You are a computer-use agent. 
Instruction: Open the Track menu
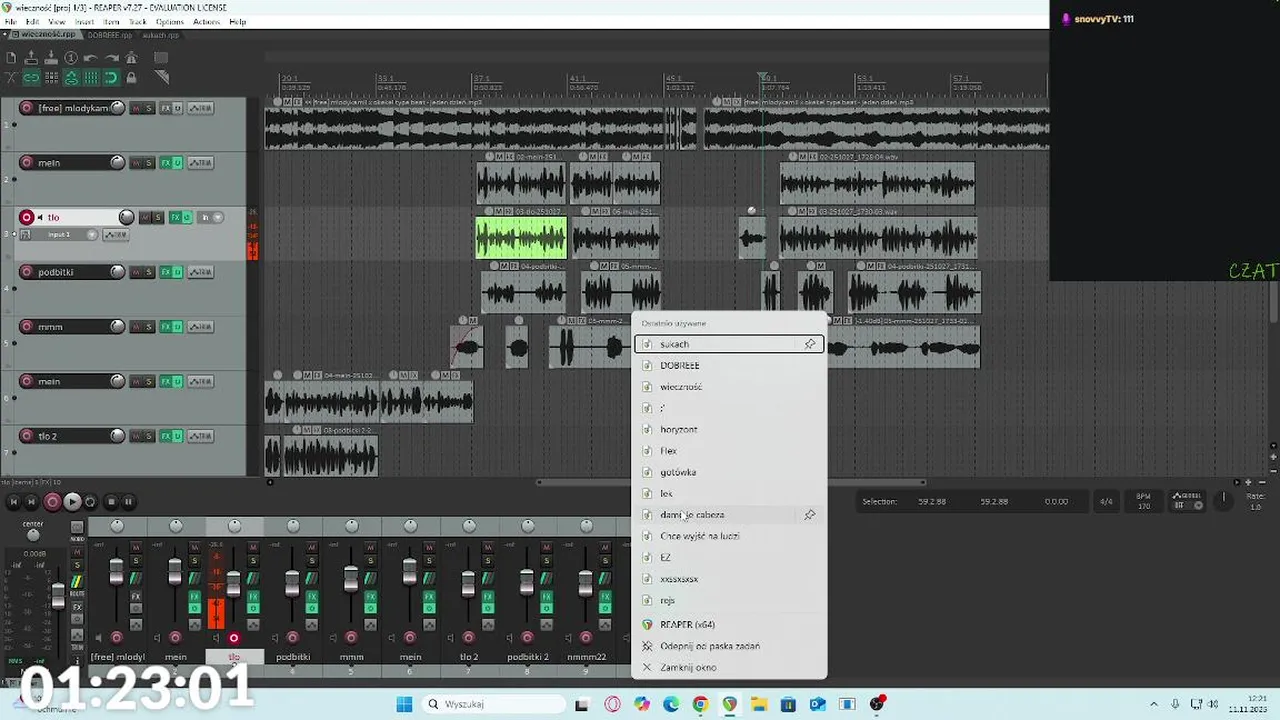click(x=138, y=21)
